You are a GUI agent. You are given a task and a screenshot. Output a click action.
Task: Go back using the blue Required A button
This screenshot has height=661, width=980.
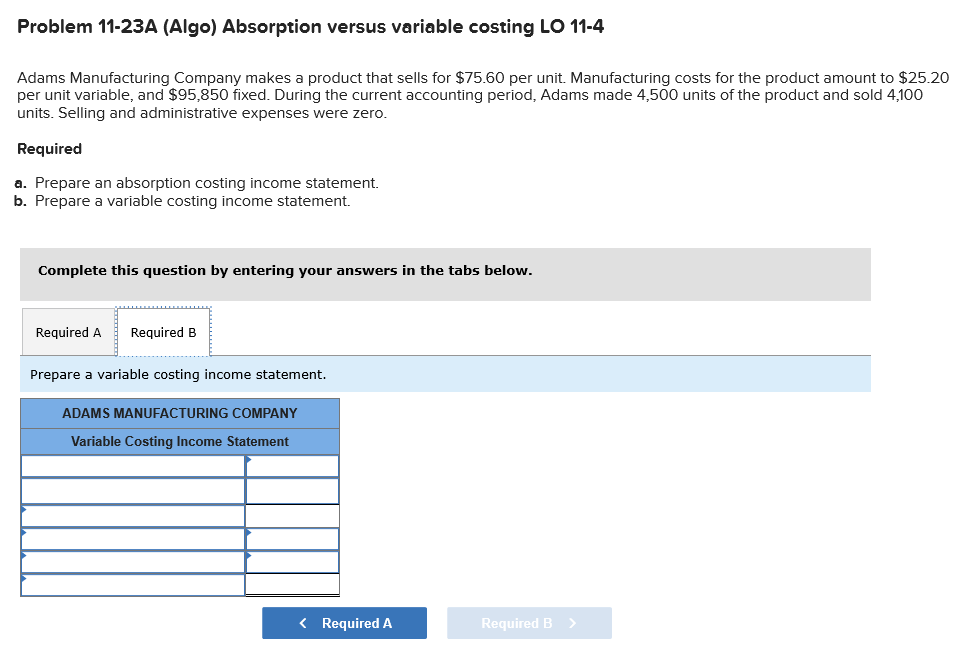[344, 623]
